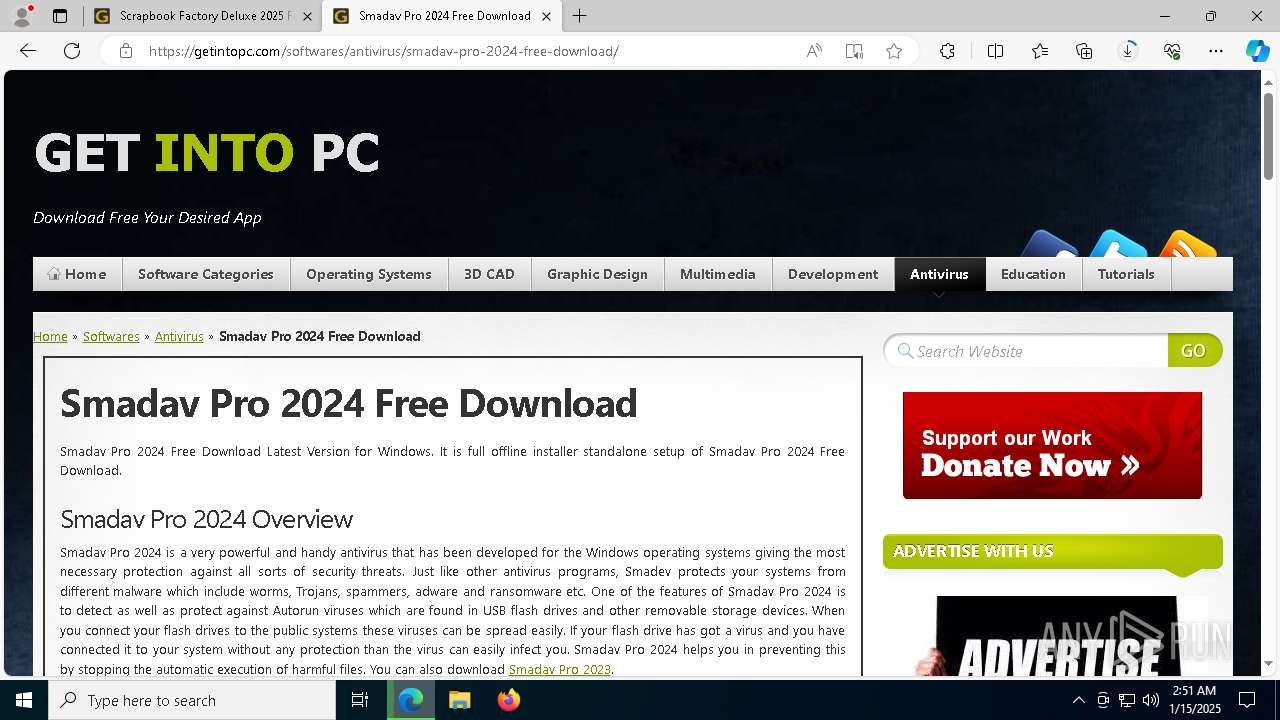Viewport: 1280px width, 720px height.
Task: Open Edge Settings and more menu
Action: click(x=1216, y=51)
